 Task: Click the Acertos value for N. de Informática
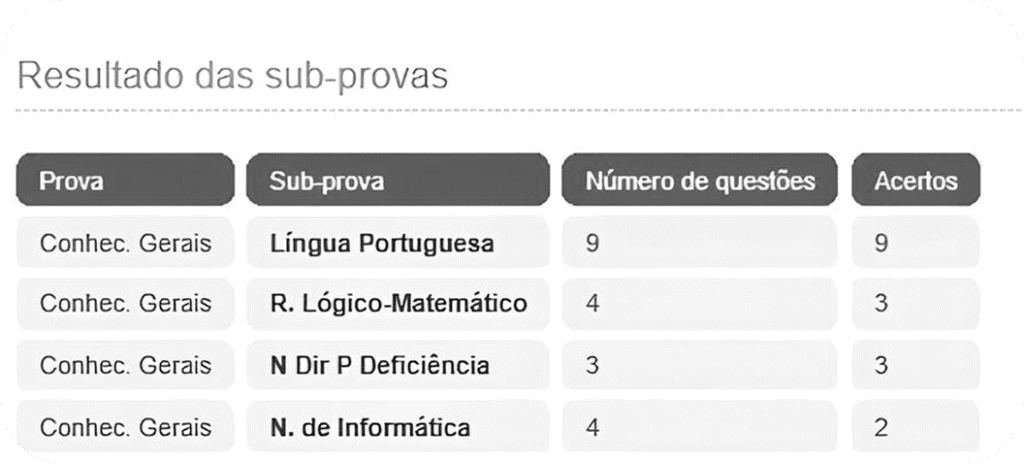915,427
